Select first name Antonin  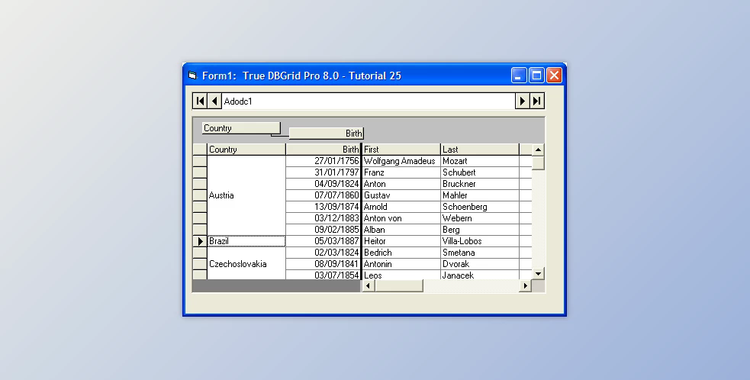click(401, 265)
